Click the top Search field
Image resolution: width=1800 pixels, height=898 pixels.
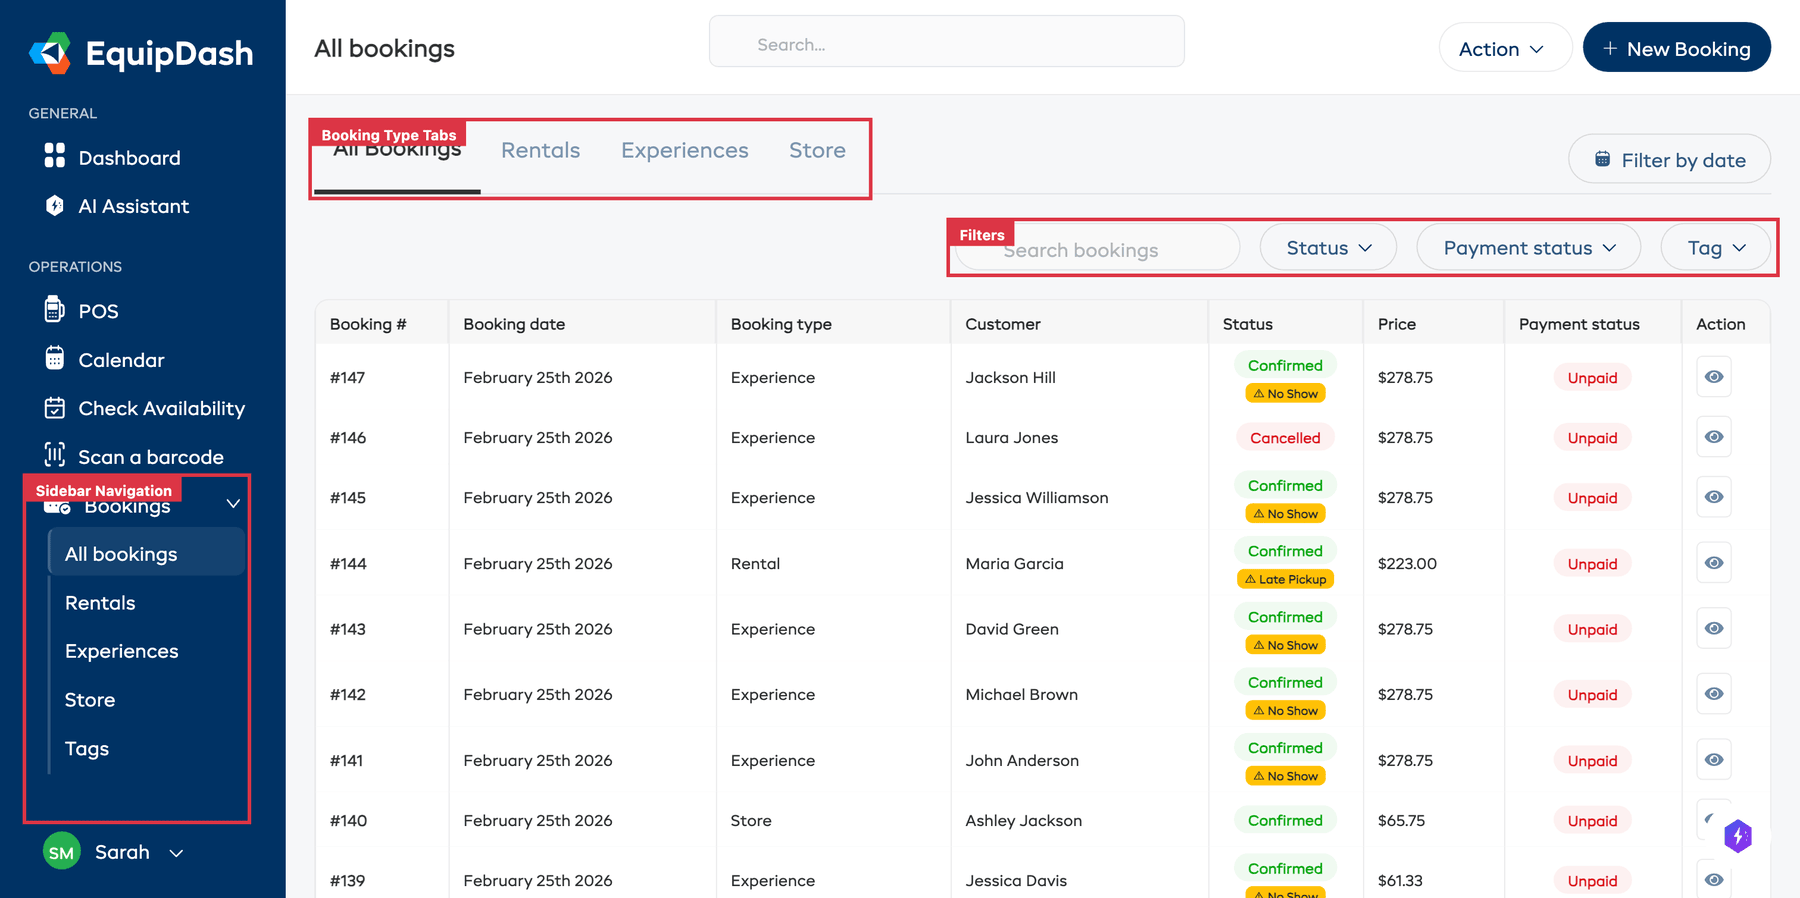947,42
